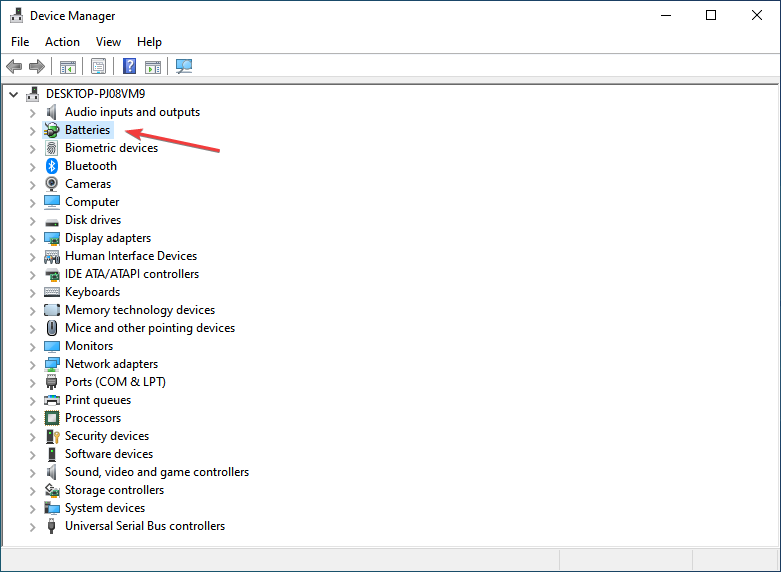Image resolution: width=781 pixels, height=572 pixels.
Task: Click the Device Manager title bar icon
Action: [x=16, y=15]
